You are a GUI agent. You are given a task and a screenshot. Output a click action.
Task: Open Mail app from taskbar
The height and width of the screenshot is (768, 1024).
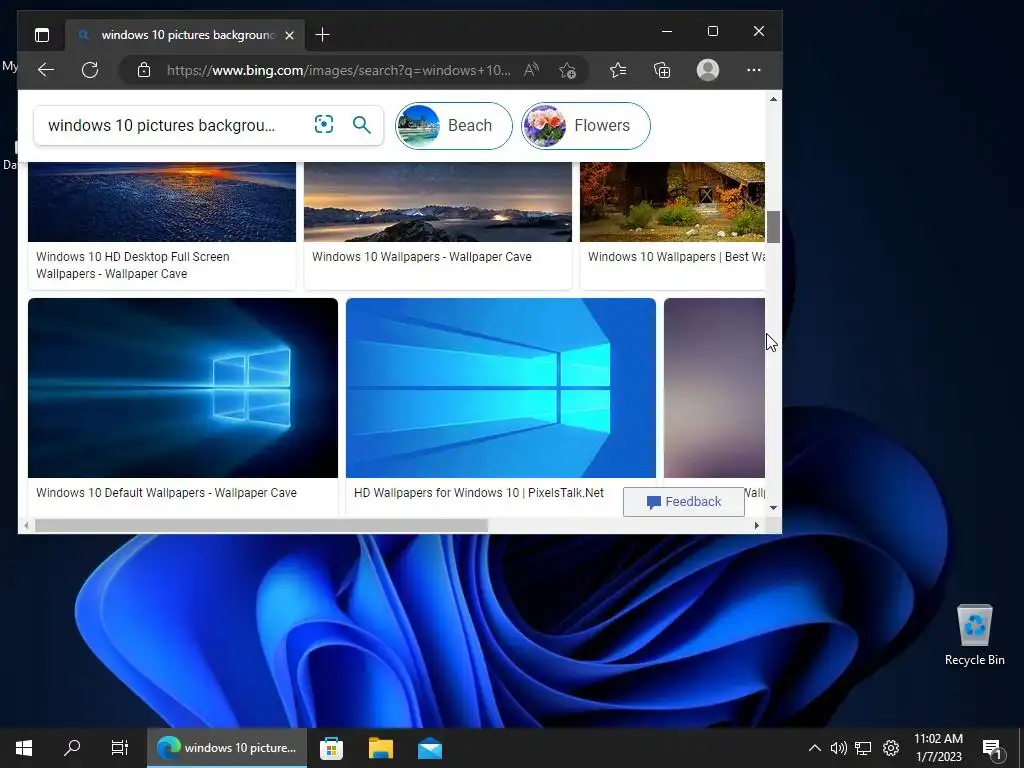coord(430,748)
